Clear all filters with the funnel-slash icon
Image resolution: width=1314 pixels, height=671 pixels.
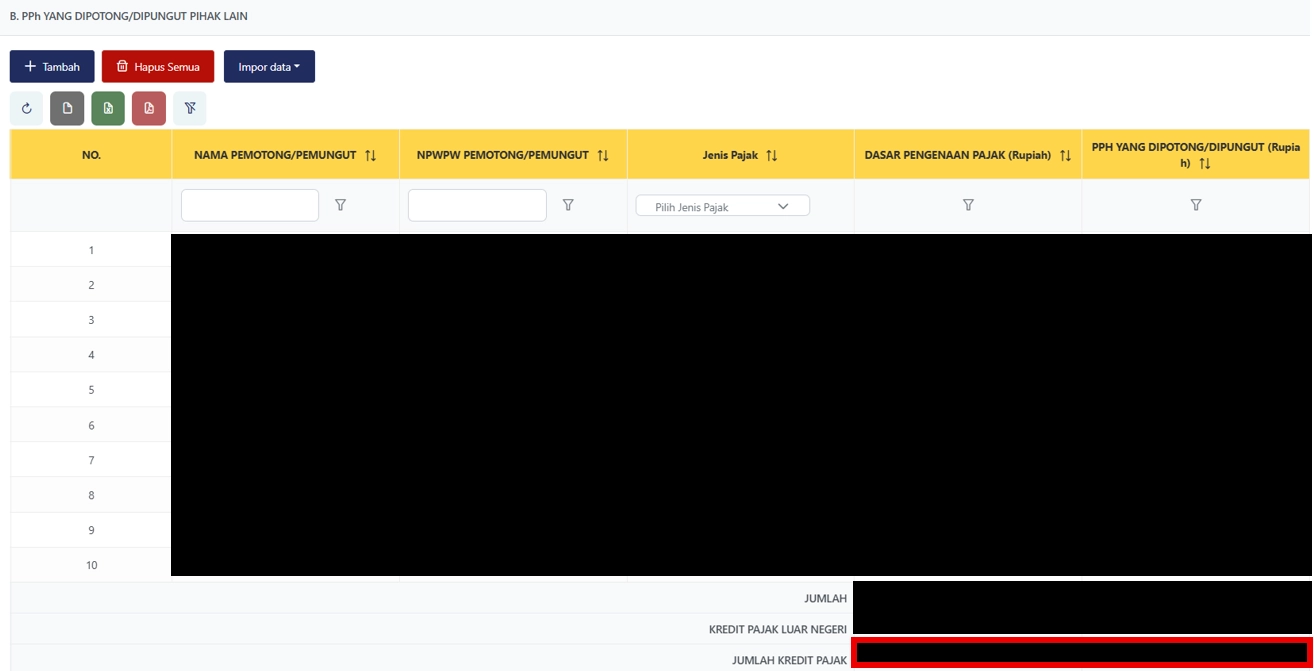[x=190, y=108]
